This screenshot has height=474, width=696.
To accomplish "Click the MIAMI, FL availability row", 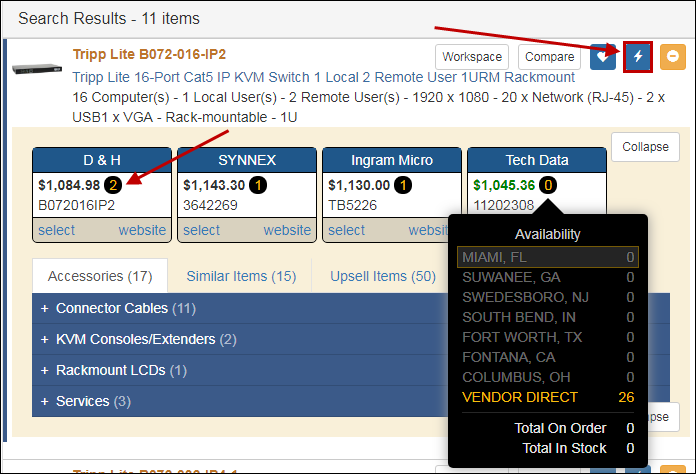I will [x=548, y=257].
